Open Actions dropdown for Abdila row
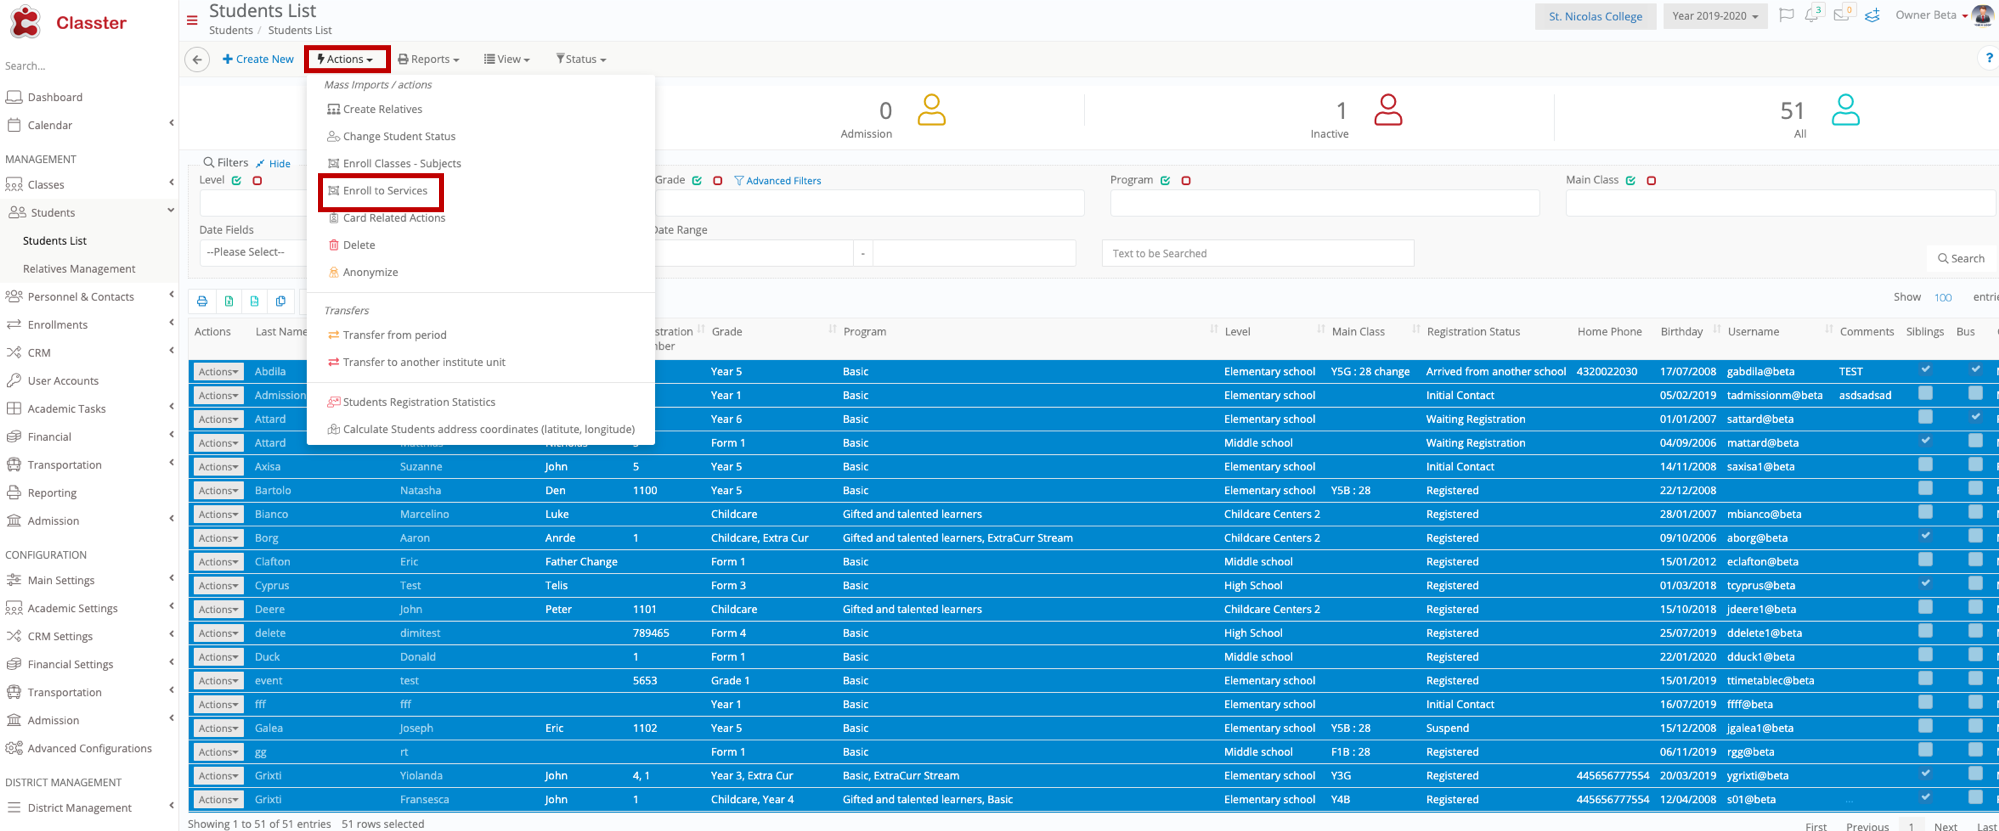 218,371
